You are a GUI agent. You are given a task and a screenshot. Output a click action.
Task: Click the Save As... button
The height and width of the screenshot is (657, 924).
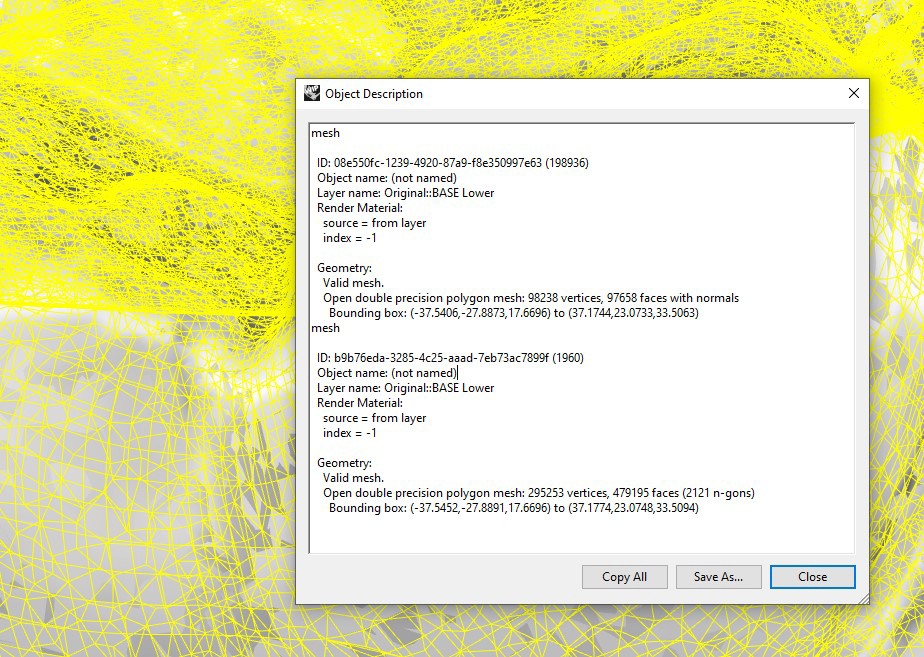tap(718, 577)
